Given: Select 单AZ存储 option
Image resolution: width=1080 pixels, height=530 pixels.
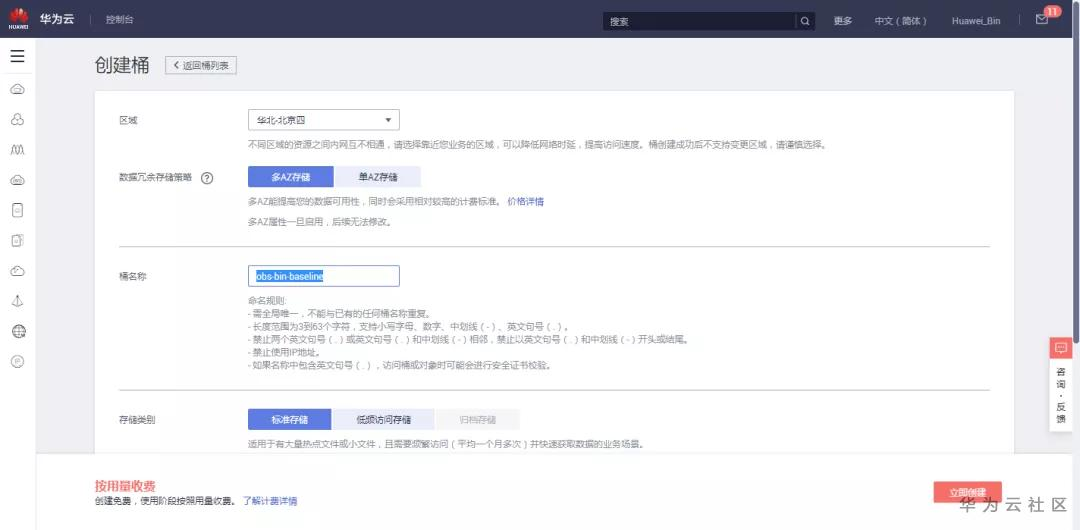Looking at the screenshot, I should [377, 177].
